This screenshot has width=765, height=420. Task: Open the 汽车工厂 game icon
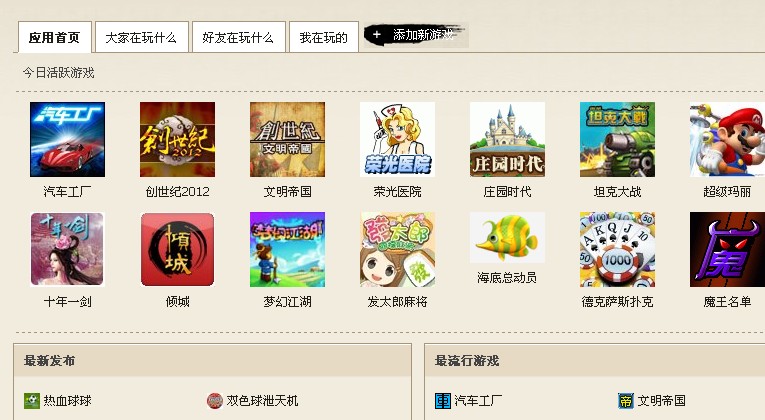[x=67, y=140]
